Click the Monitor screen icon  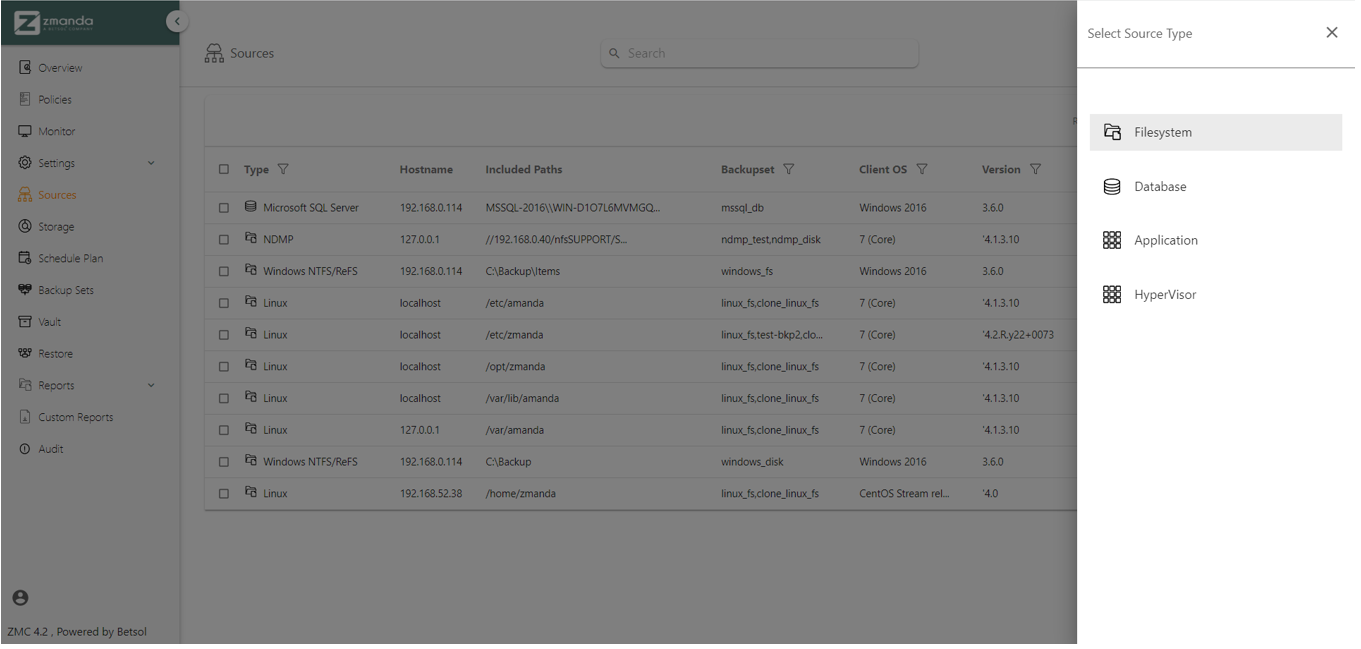25,132
